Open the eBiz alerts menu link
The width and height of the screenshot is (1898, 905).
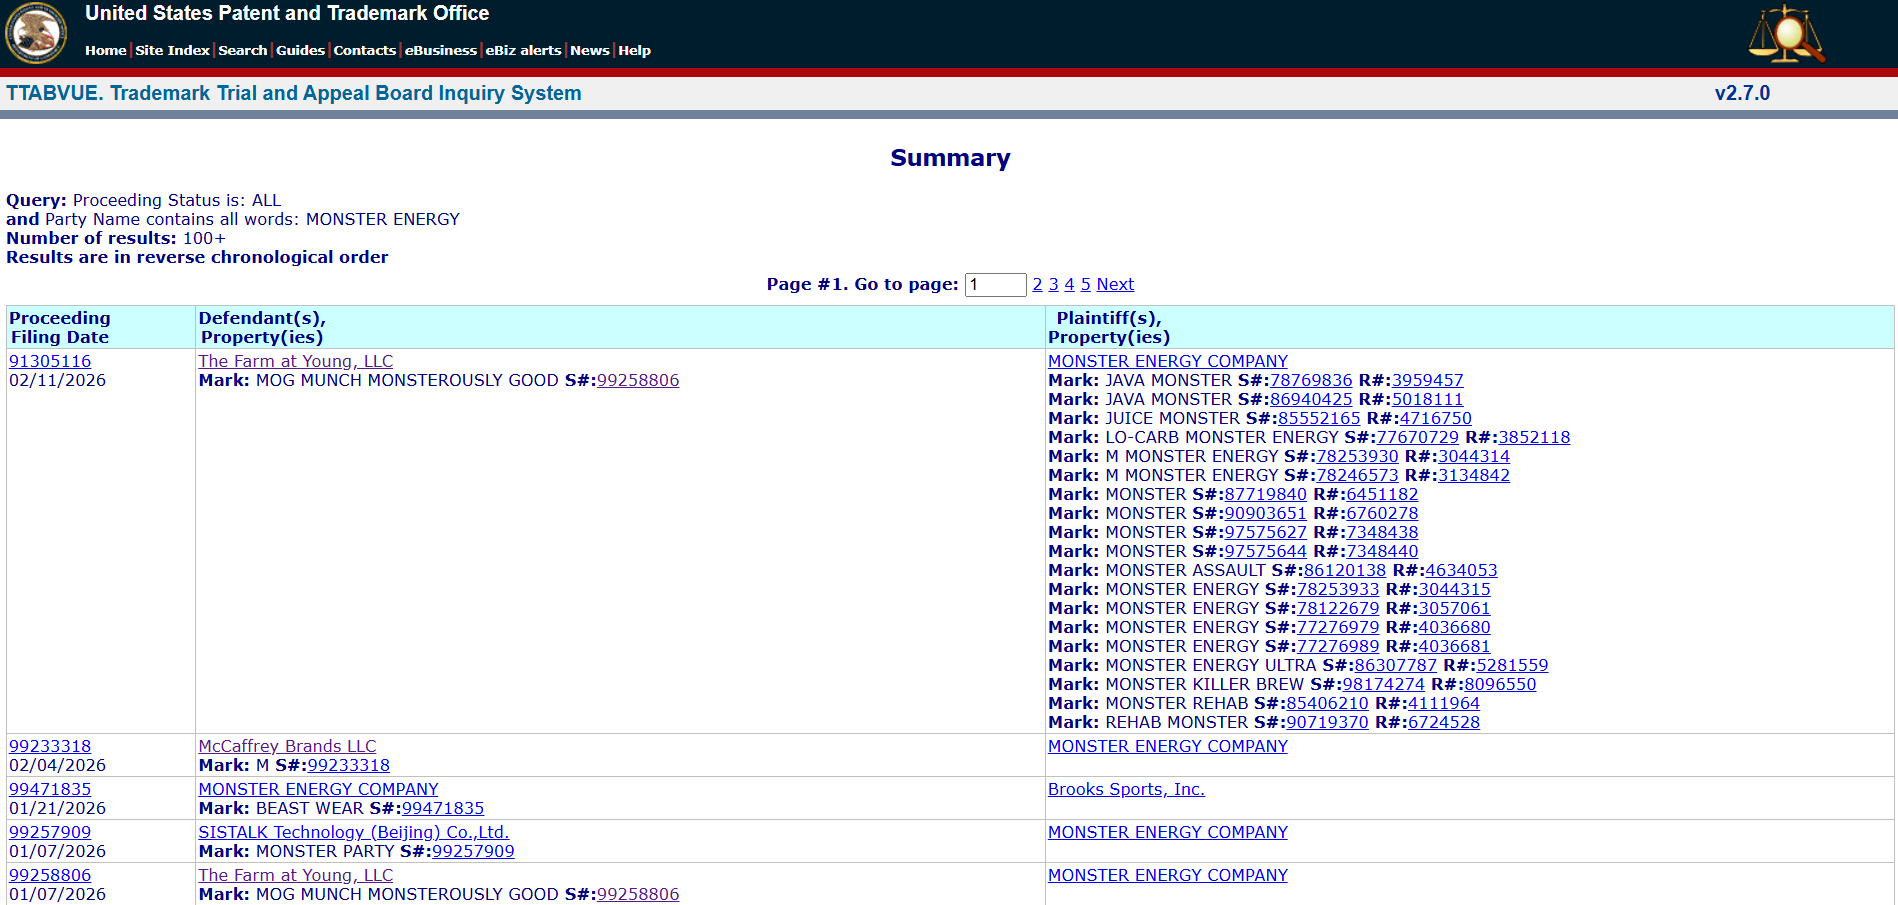pyautogui.click(x=523, y=50)
